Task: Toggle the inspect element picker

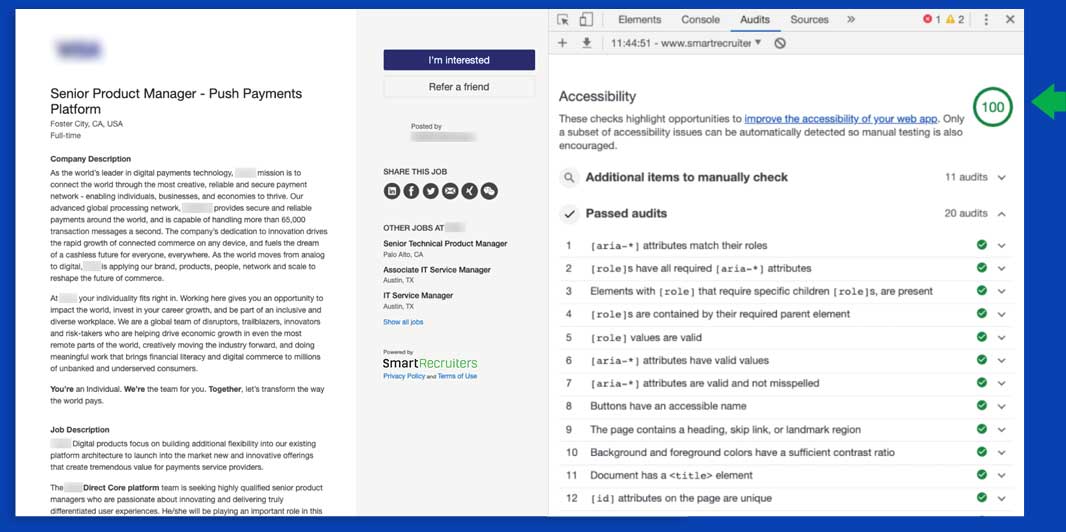Action: point(563,19)
